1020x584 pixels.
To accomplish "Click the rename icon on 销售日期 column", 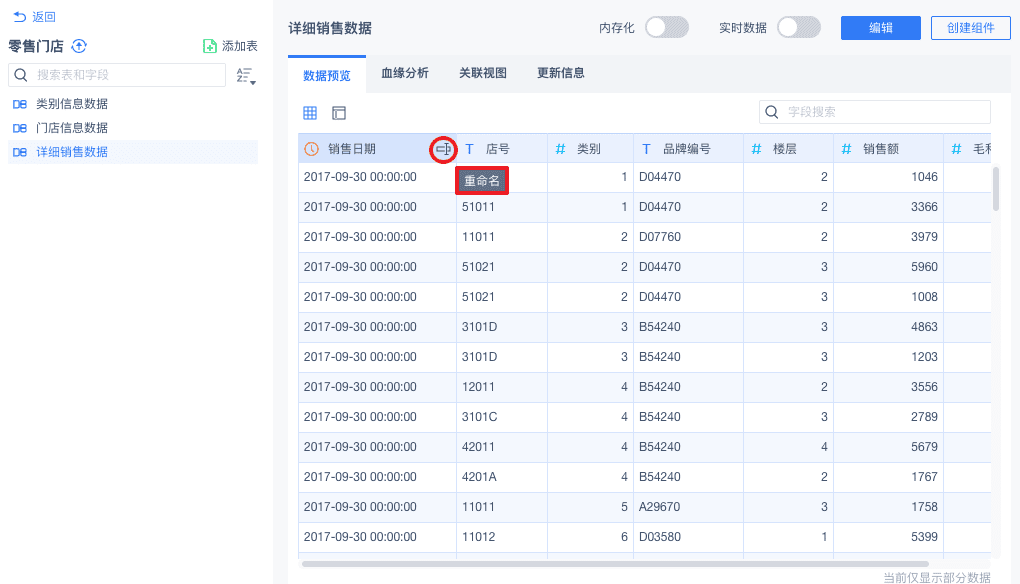I will click(x=443, y=149).
